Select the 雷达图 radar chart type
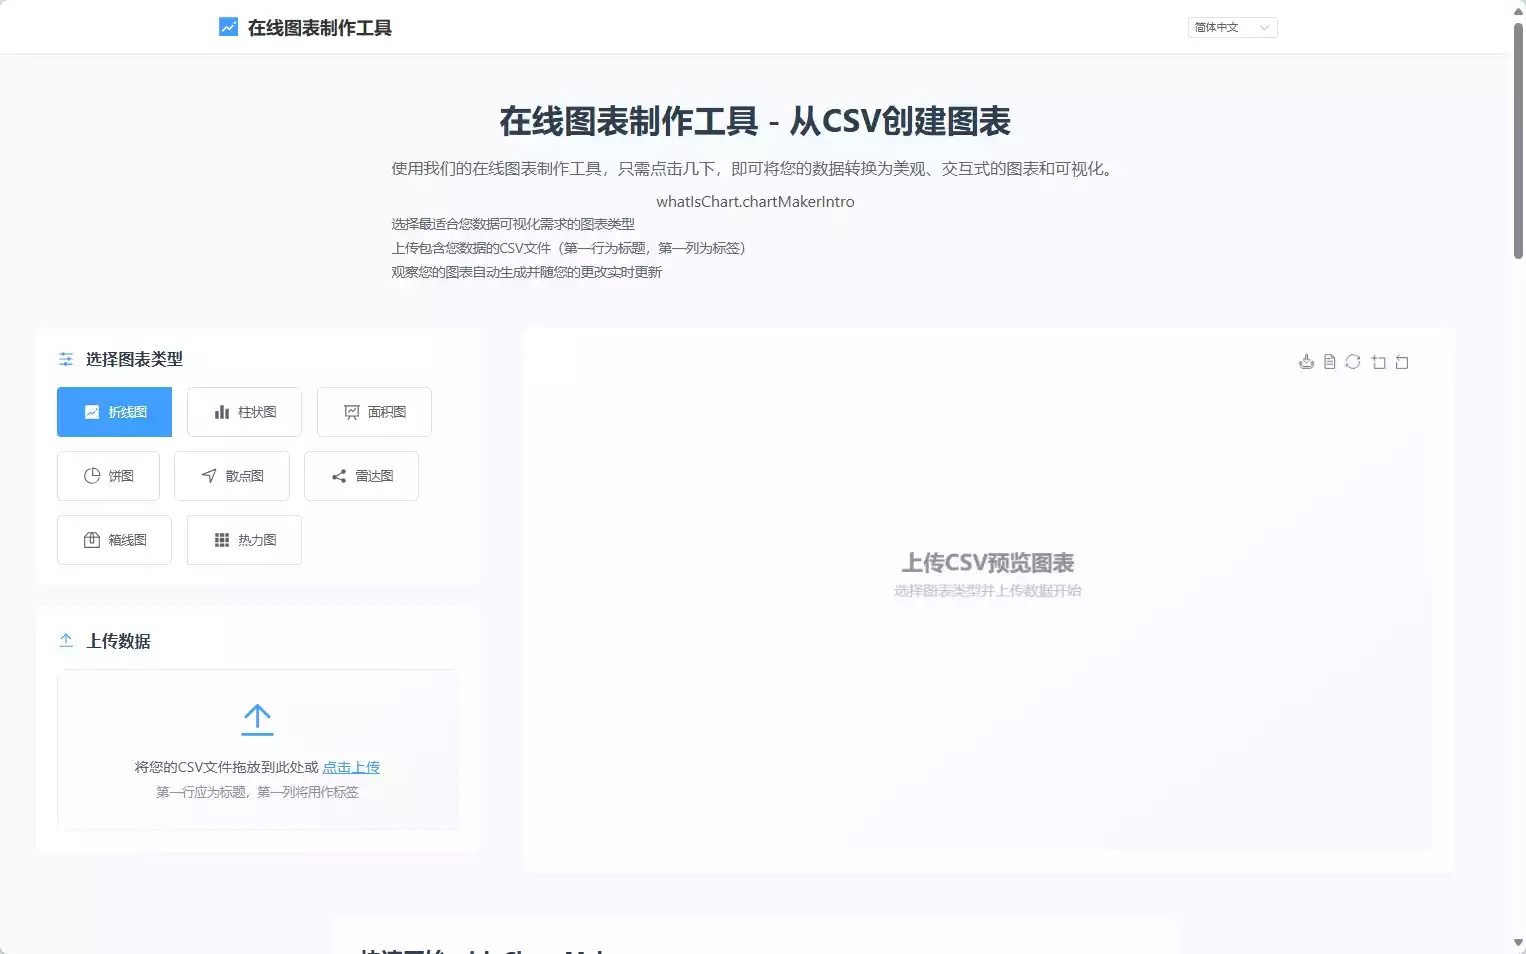This screenshot has height=954, width=1526. click(361, 476)
